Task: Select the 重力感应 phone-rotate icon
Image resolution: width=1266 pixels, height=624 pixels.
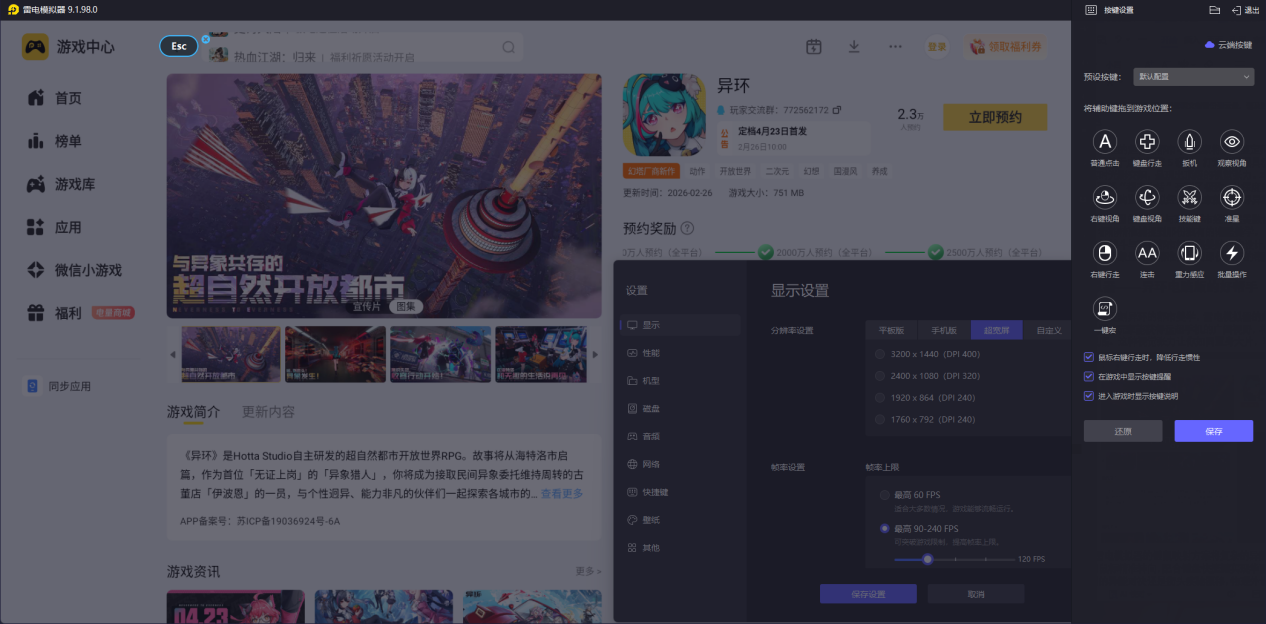Action: pos(1189,253)
